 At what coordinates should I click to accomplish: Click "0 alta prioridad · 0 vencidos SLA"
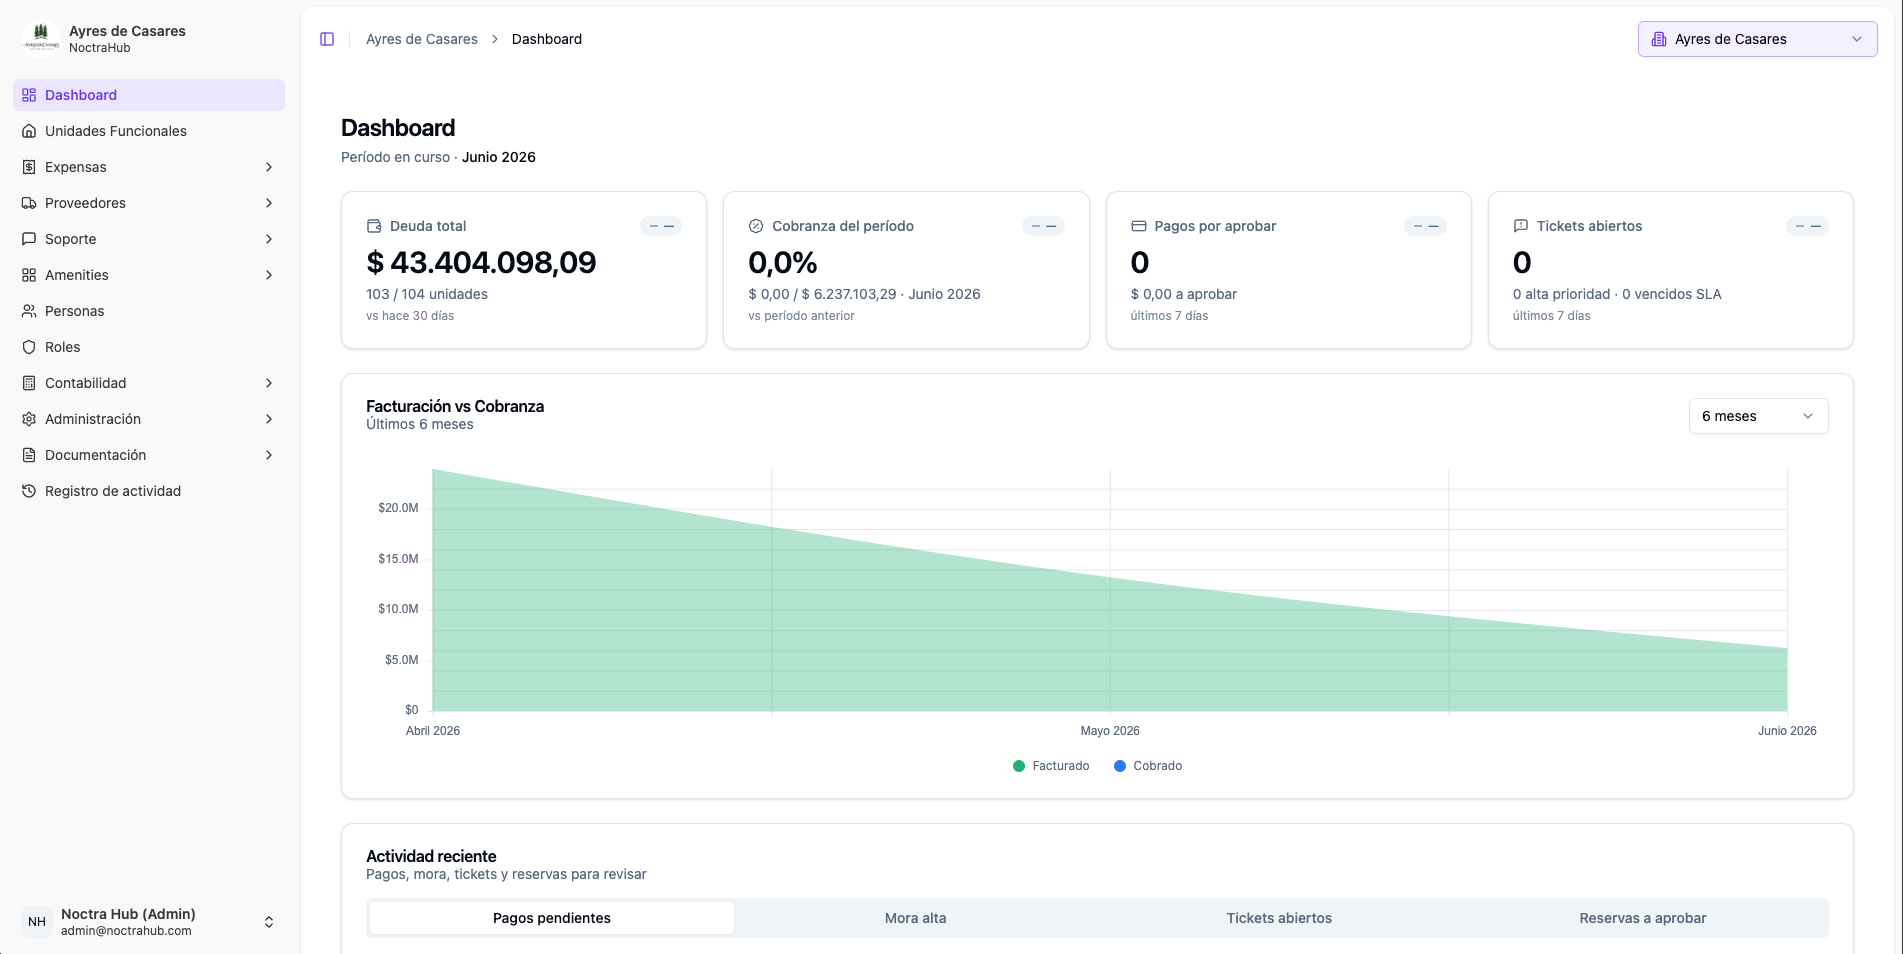(x=1617, y=294)
